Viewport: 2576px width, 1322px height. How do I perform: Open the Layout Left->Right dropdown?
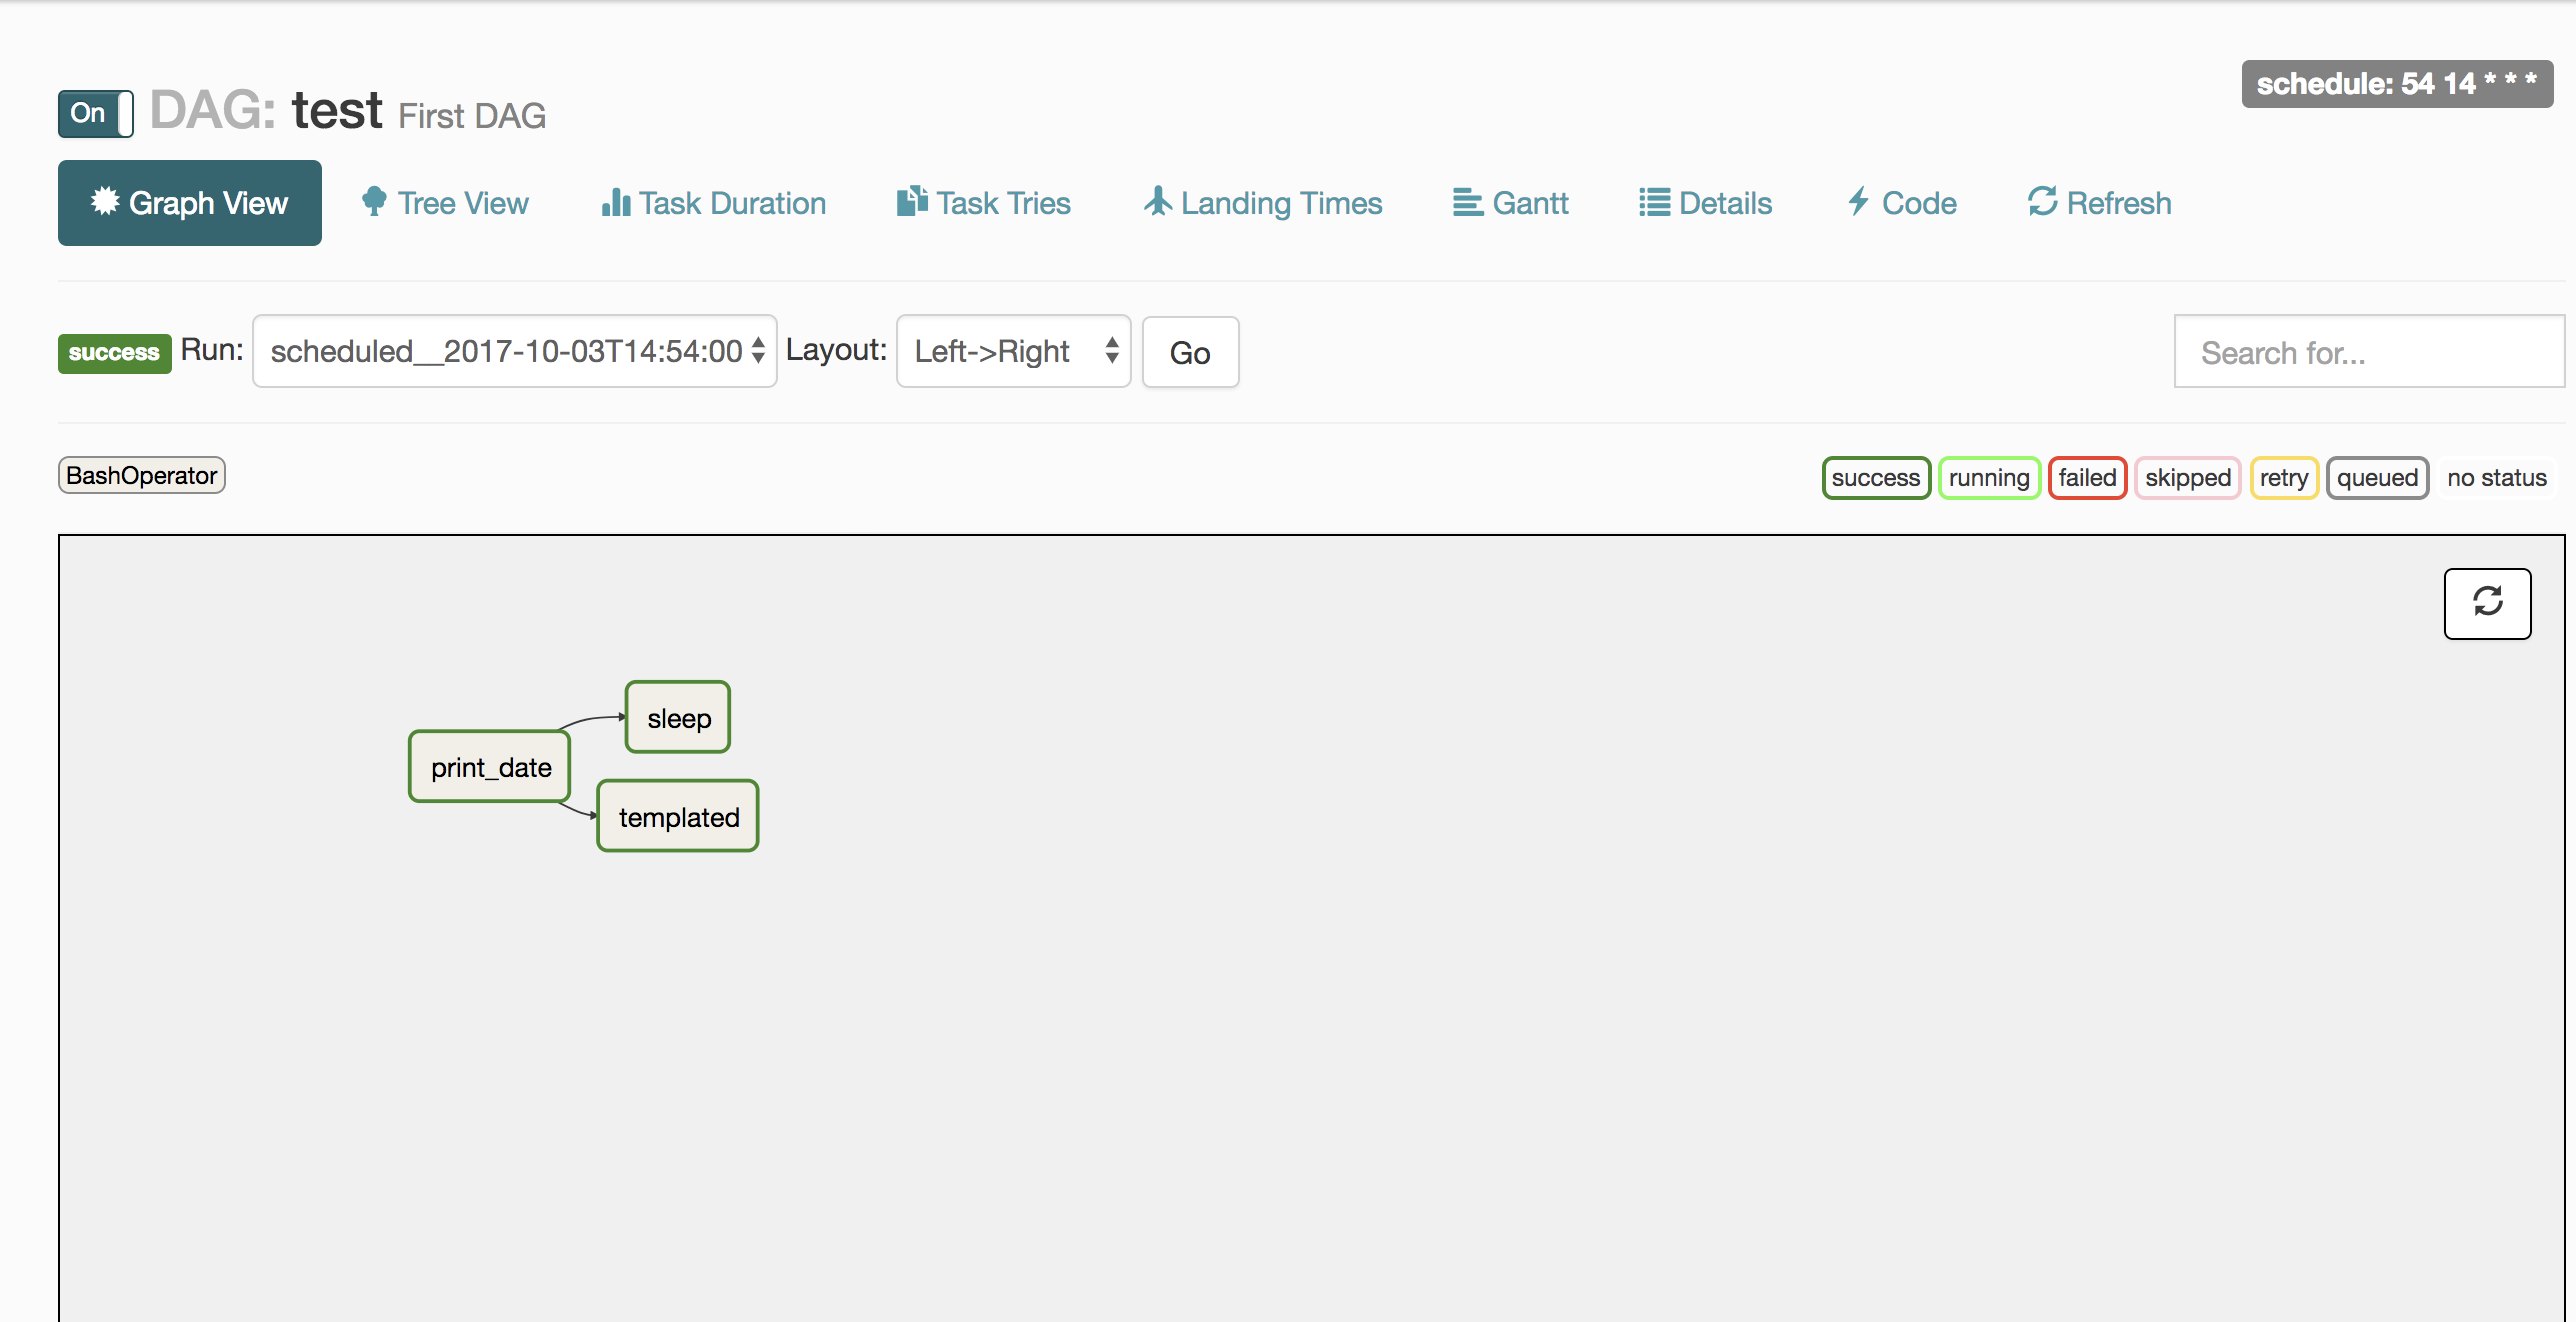(1012, 351)
